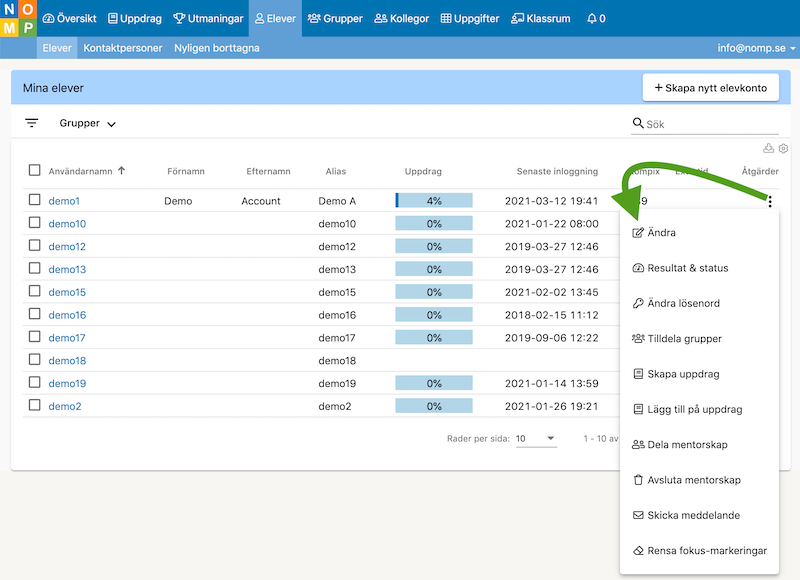Click Skapa nytt elevkonto button
The width and height of the screenshot is (800, 580).
(710, 88)
